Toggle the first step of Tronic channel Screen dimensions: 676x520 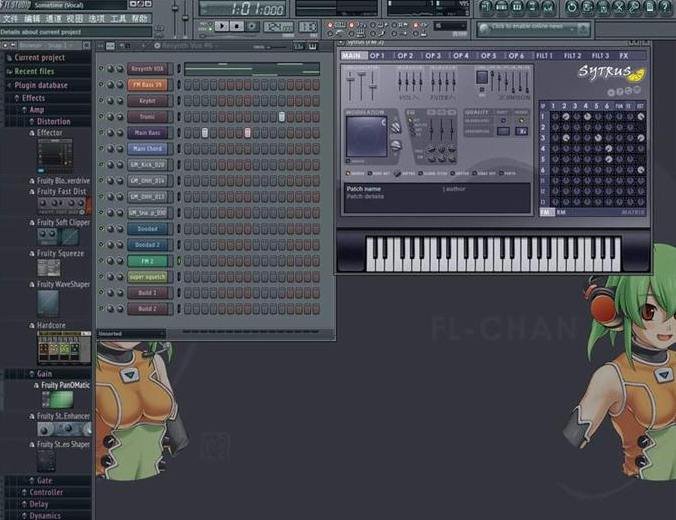tap(188, 116)
